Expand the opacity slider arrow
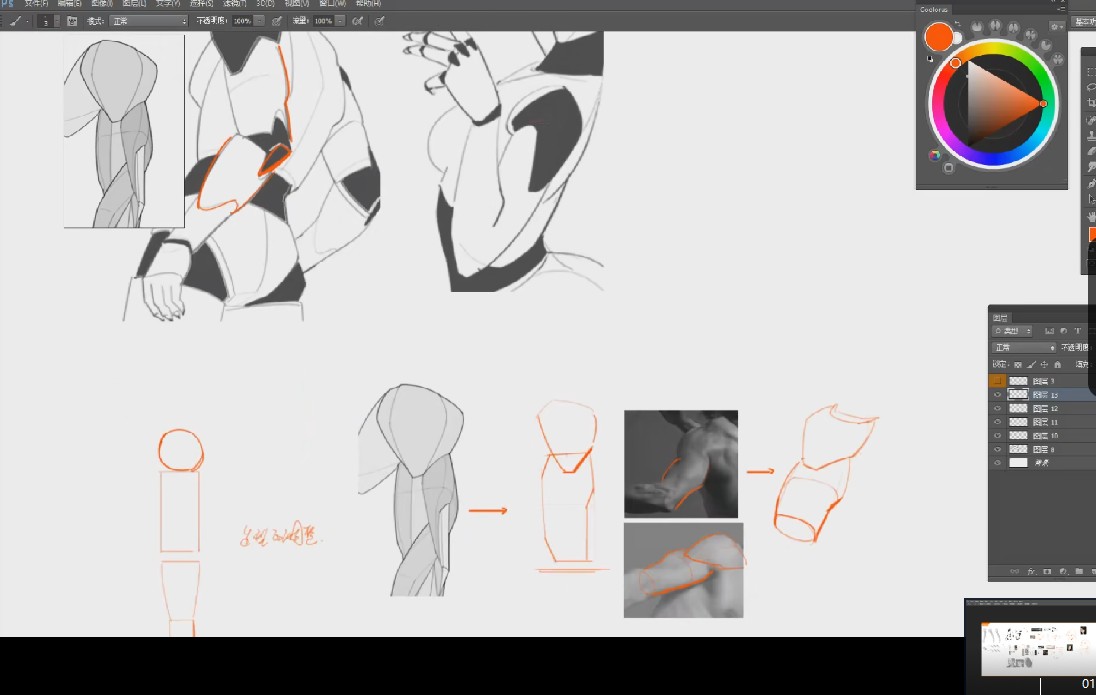Screen dimensions: 1096x695 point(259,21)
